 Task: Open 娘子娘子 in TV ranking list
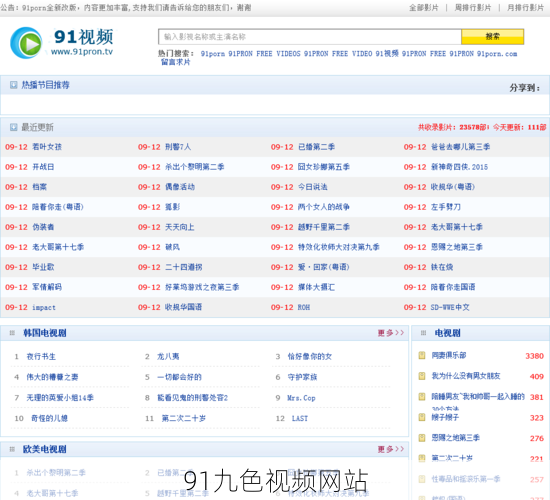(x=445, y=417)
